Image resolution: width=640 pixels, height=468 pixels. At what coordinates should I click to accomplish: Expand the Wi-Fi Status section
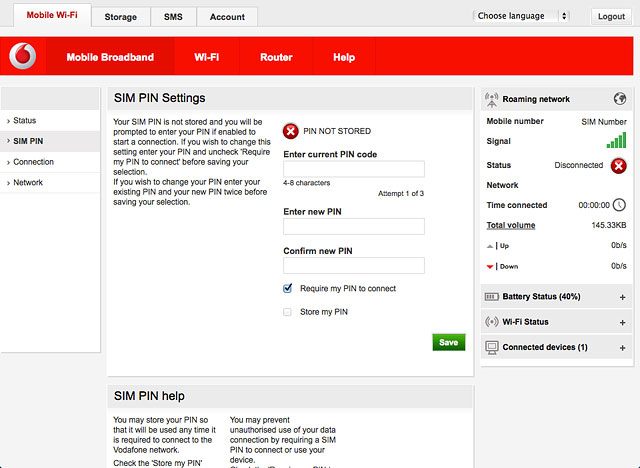[x=622, y=322]
